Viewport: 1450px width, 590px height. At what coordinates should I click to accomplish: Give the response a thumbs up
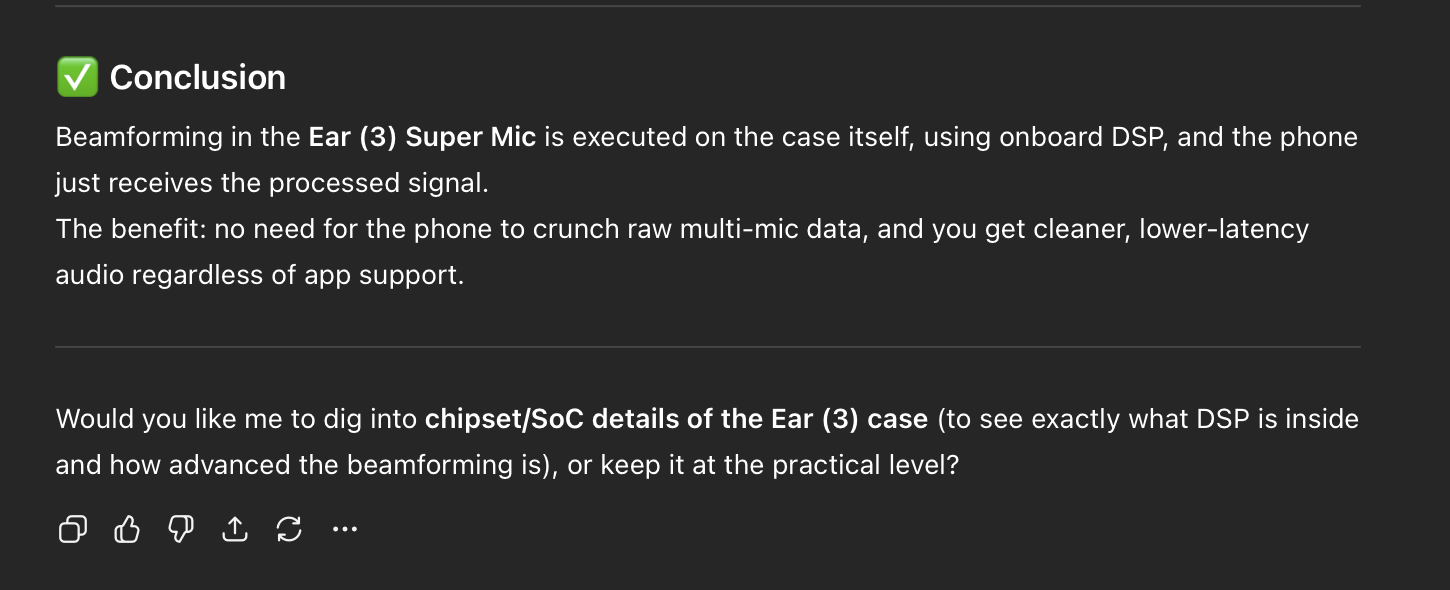[127, 529]
